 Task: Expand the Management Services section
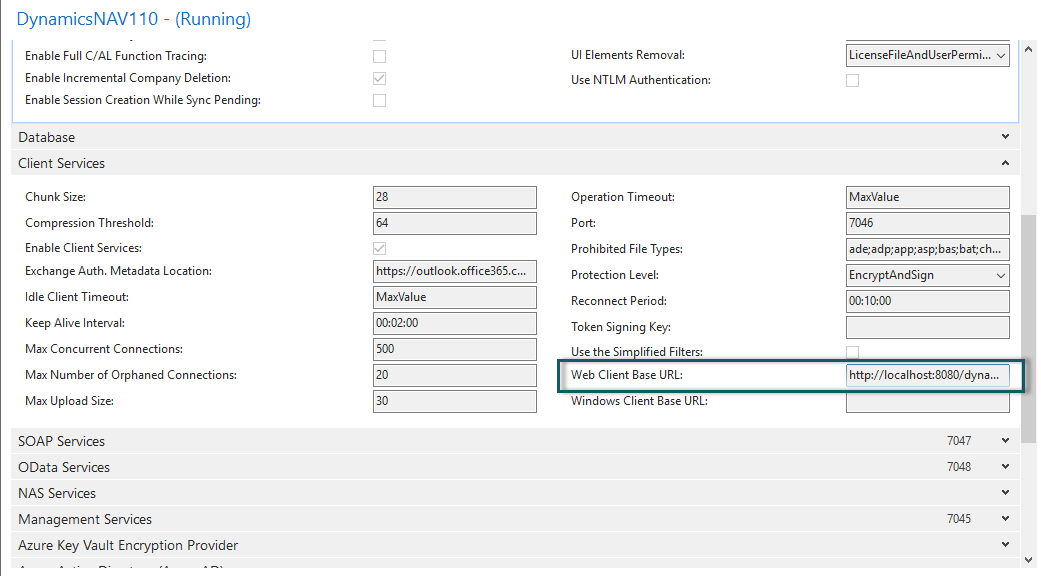[1005, 518]
